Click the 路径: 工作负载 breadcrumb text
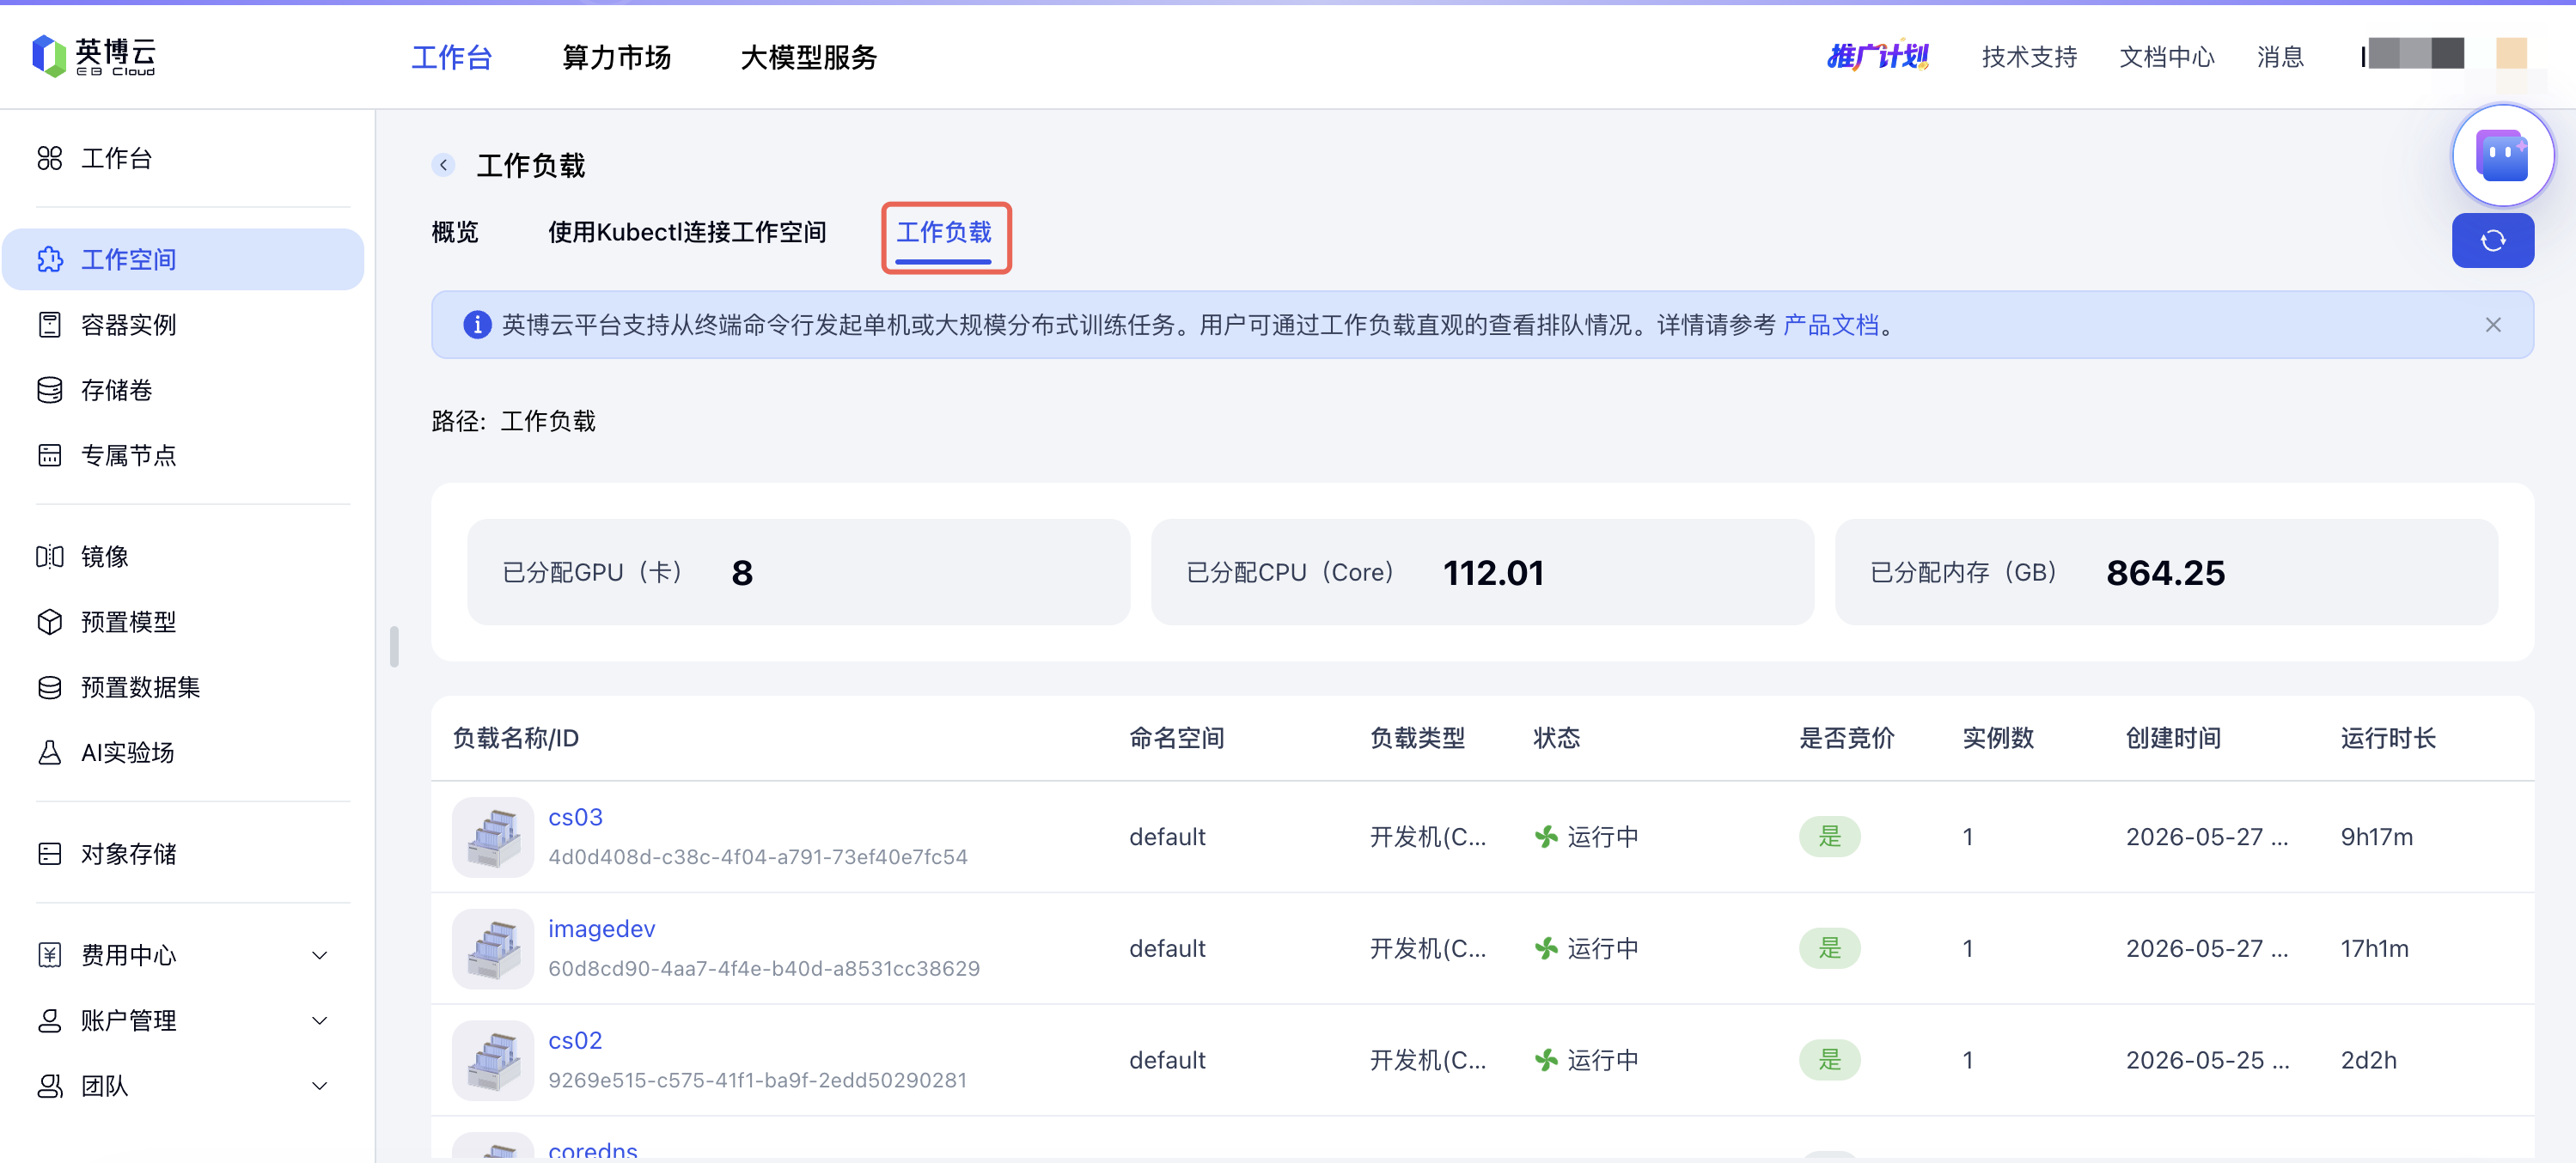The image size is (2576, 1163). pyautogui.click(x=513, y=422)
